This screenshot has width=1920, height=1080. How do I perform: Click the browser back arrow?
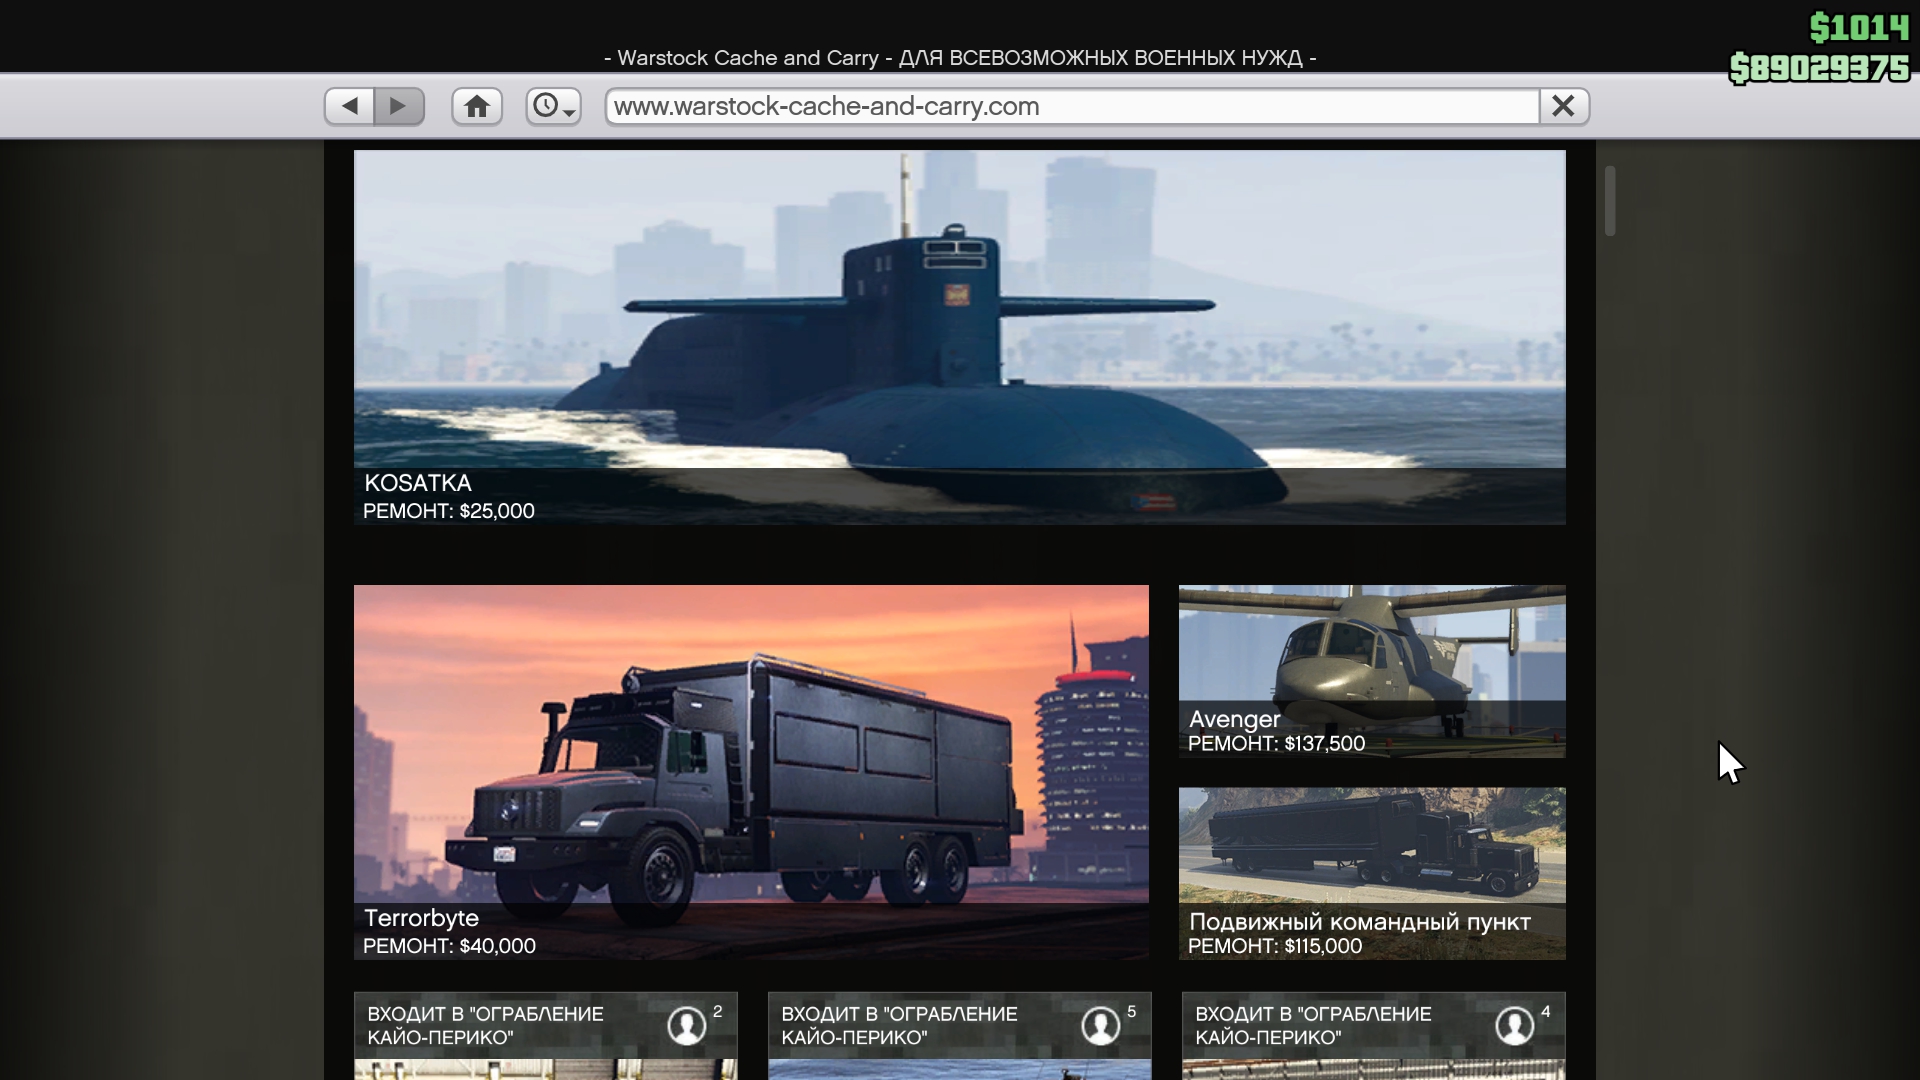pyautogui.click(x=349, y=106)
